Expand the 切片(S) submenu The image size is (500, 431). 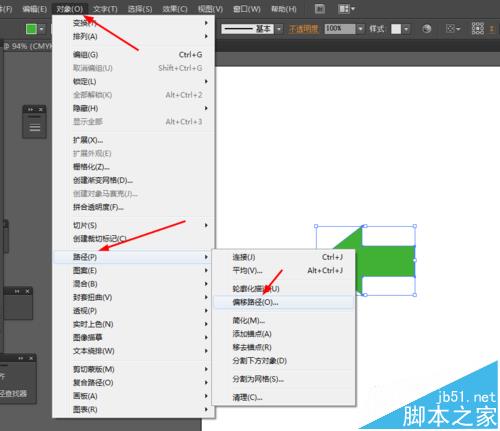click(x=133, y=225)
